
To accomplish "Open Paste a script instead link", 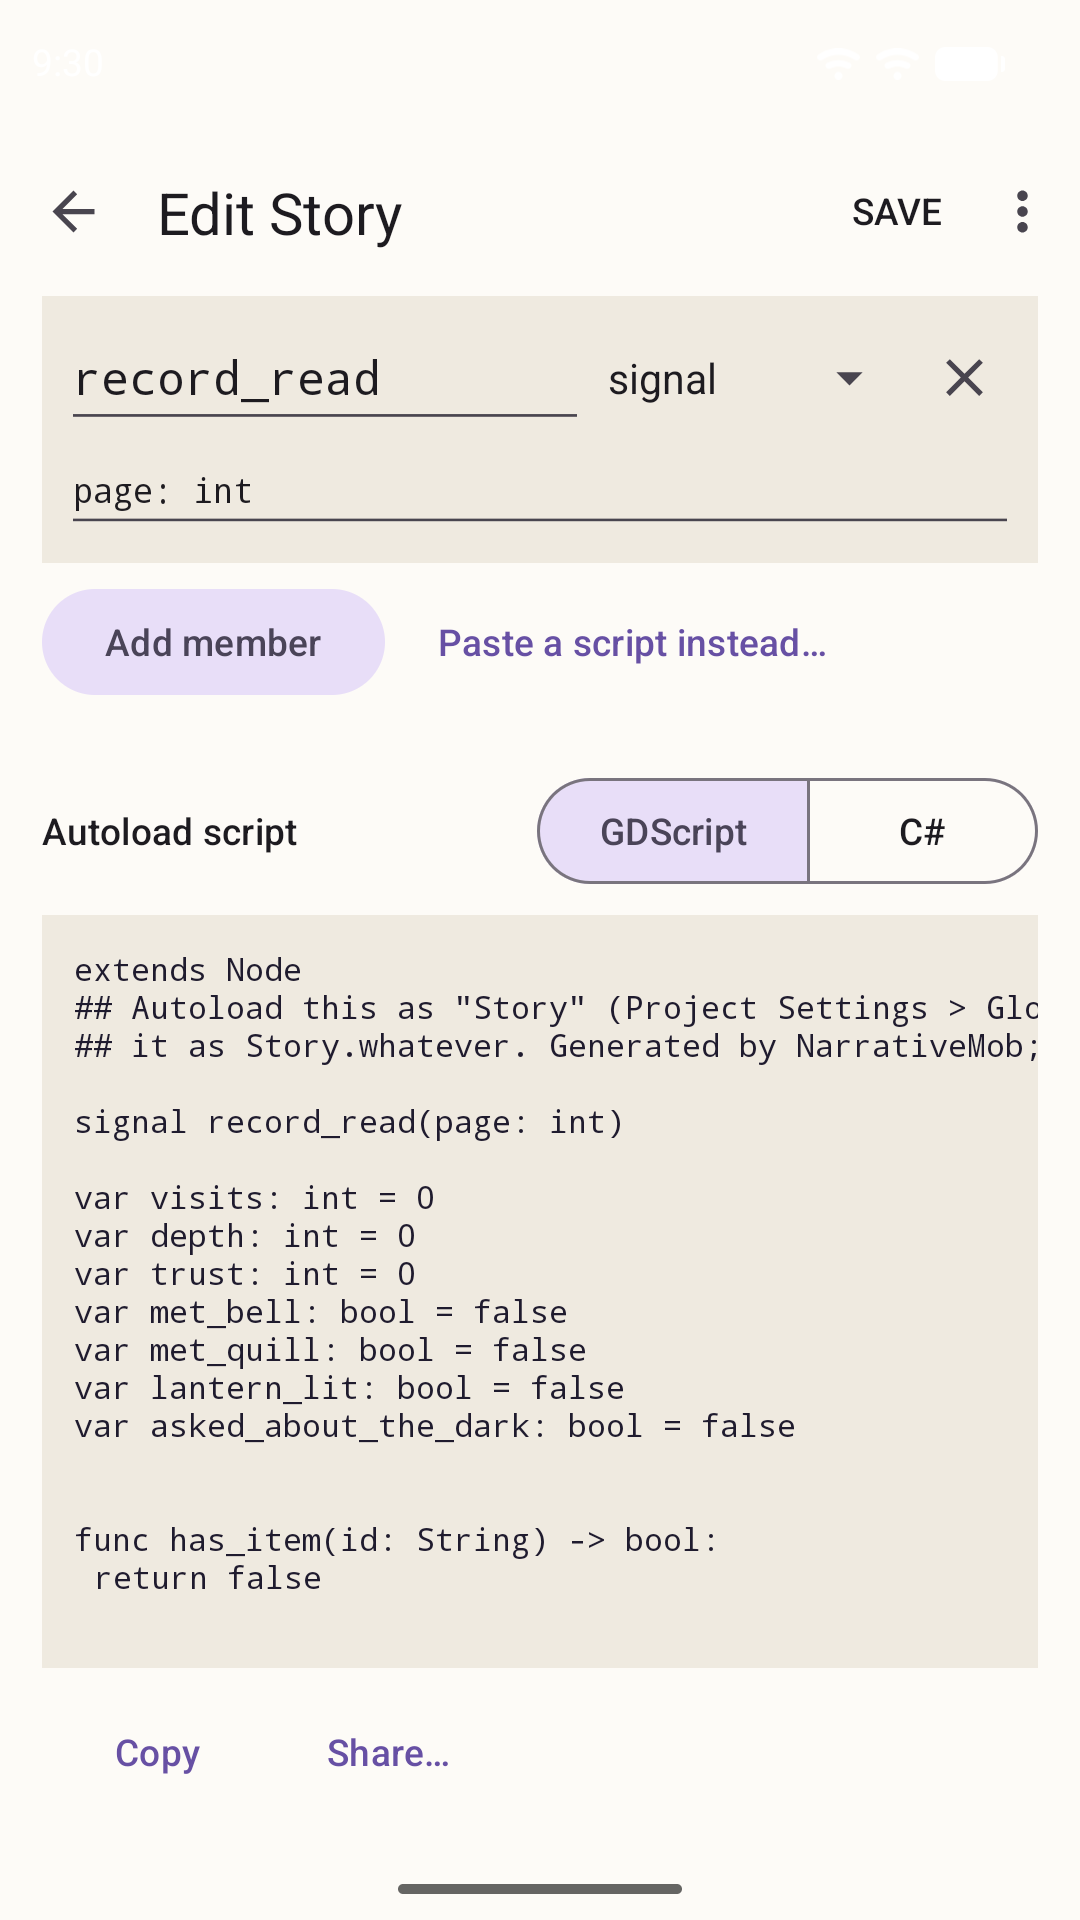I will tap(632, 643).
